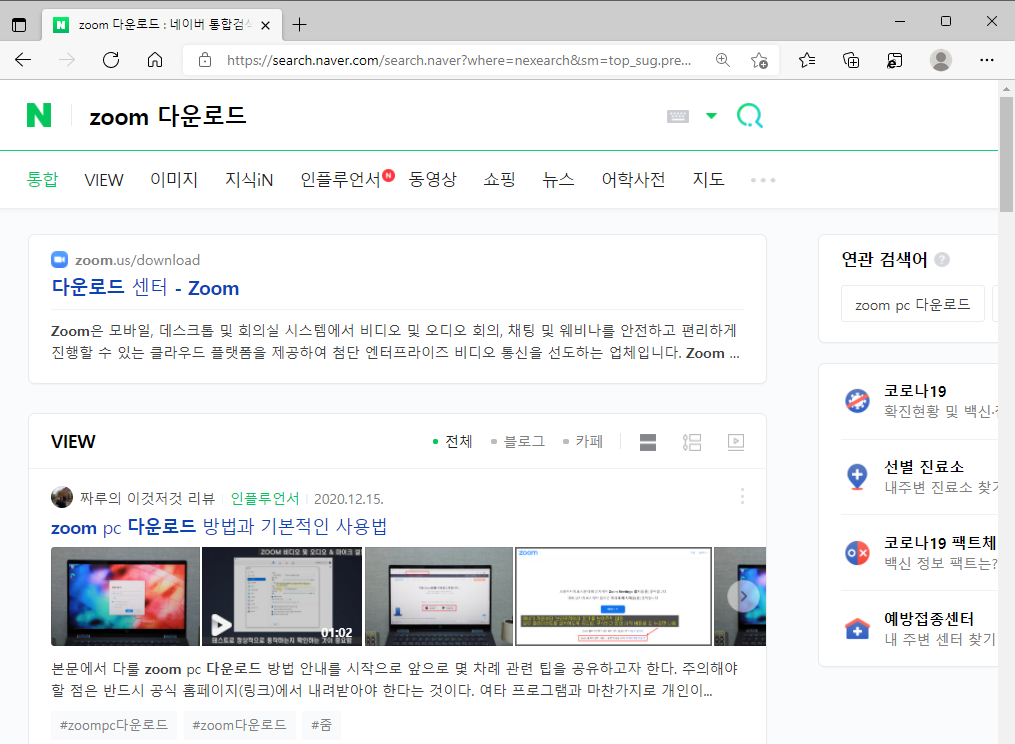Open the Favorites list icon
1015x744 pixels.
tap(807, 60)
